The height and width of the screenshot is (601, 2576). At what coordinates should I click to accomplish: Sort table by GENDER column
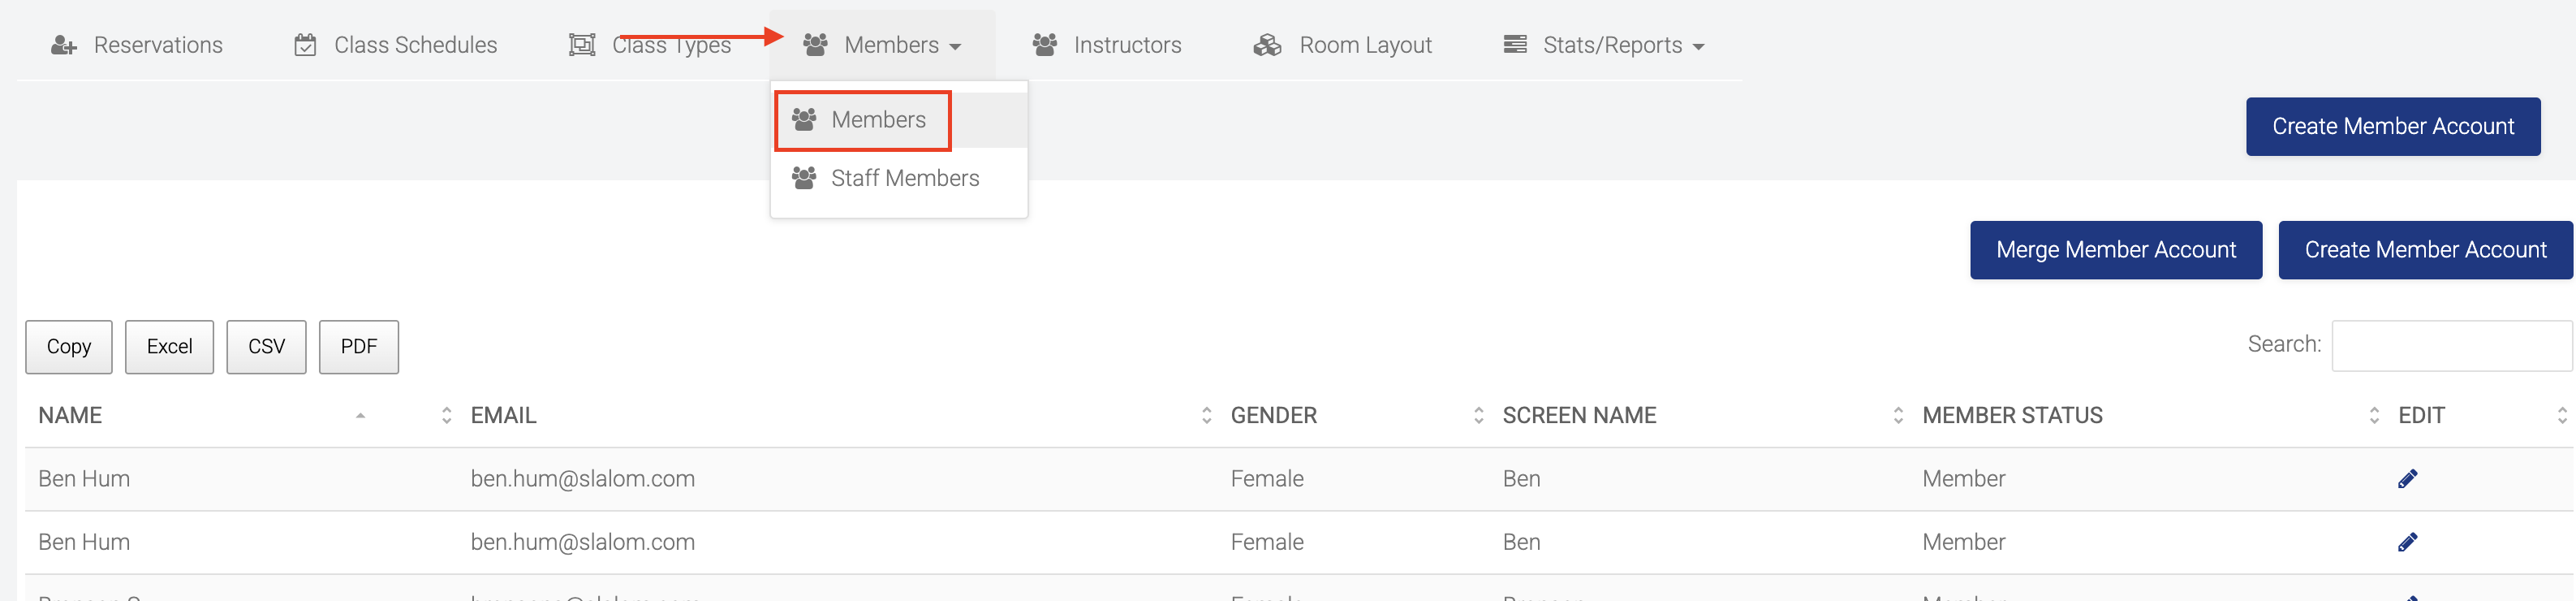pos(1273,415)
